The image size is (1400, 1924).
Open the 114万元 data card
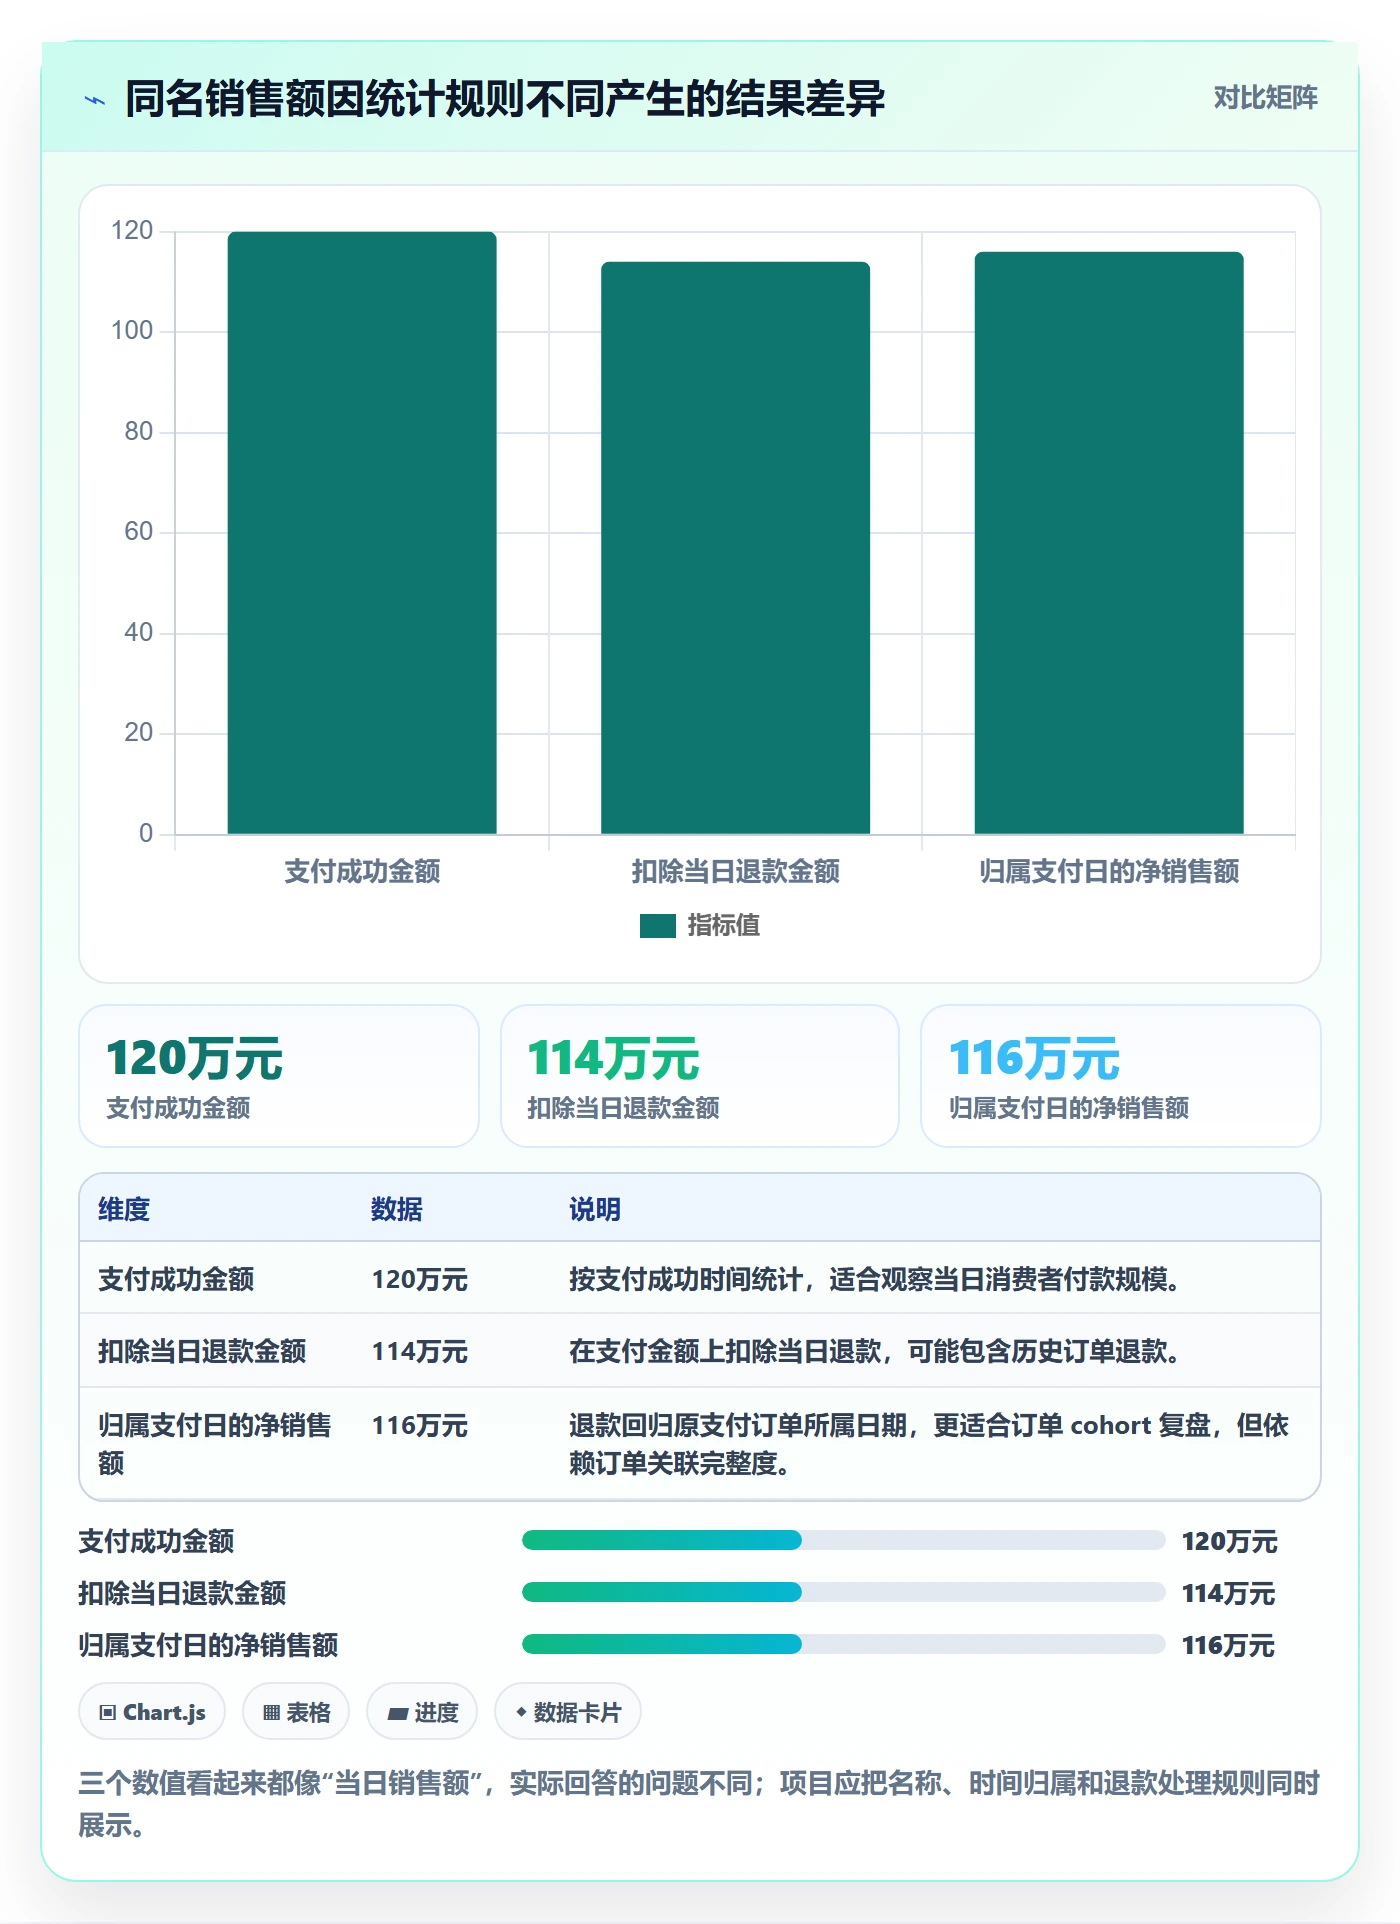(x=700, y=1076)
